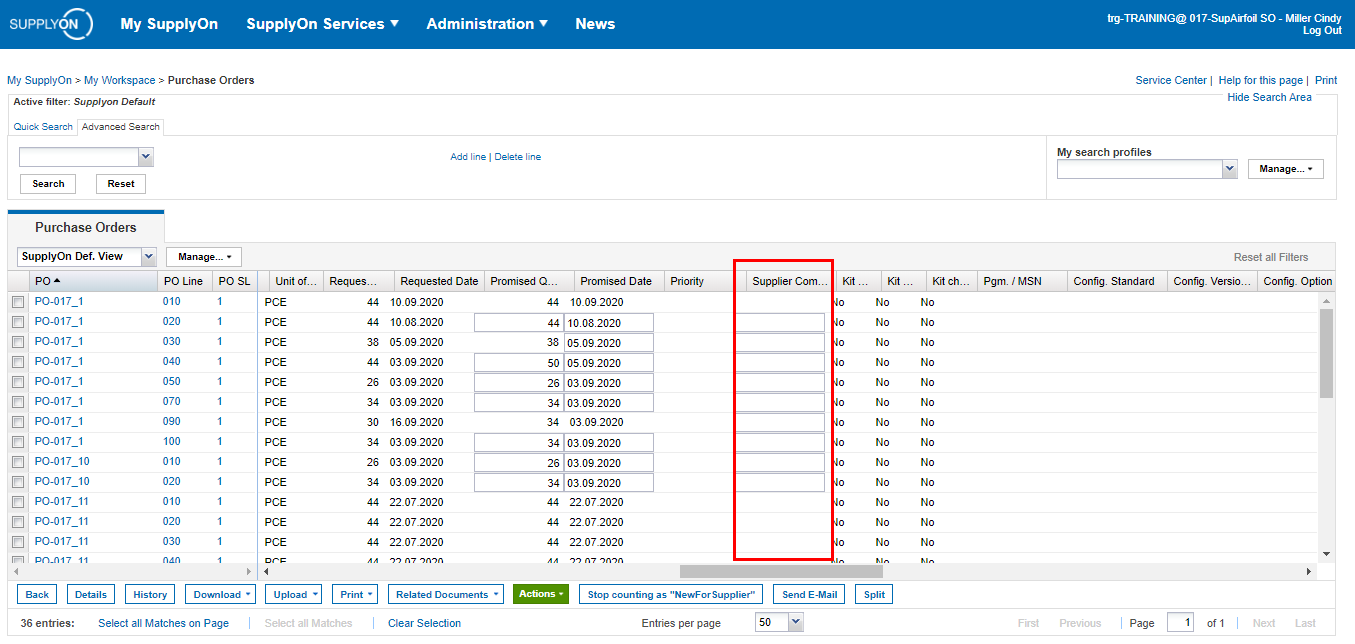Check the PO-017_1 line 020 checkbox
Screen dimensions: 1355x644
click(18, 322)
